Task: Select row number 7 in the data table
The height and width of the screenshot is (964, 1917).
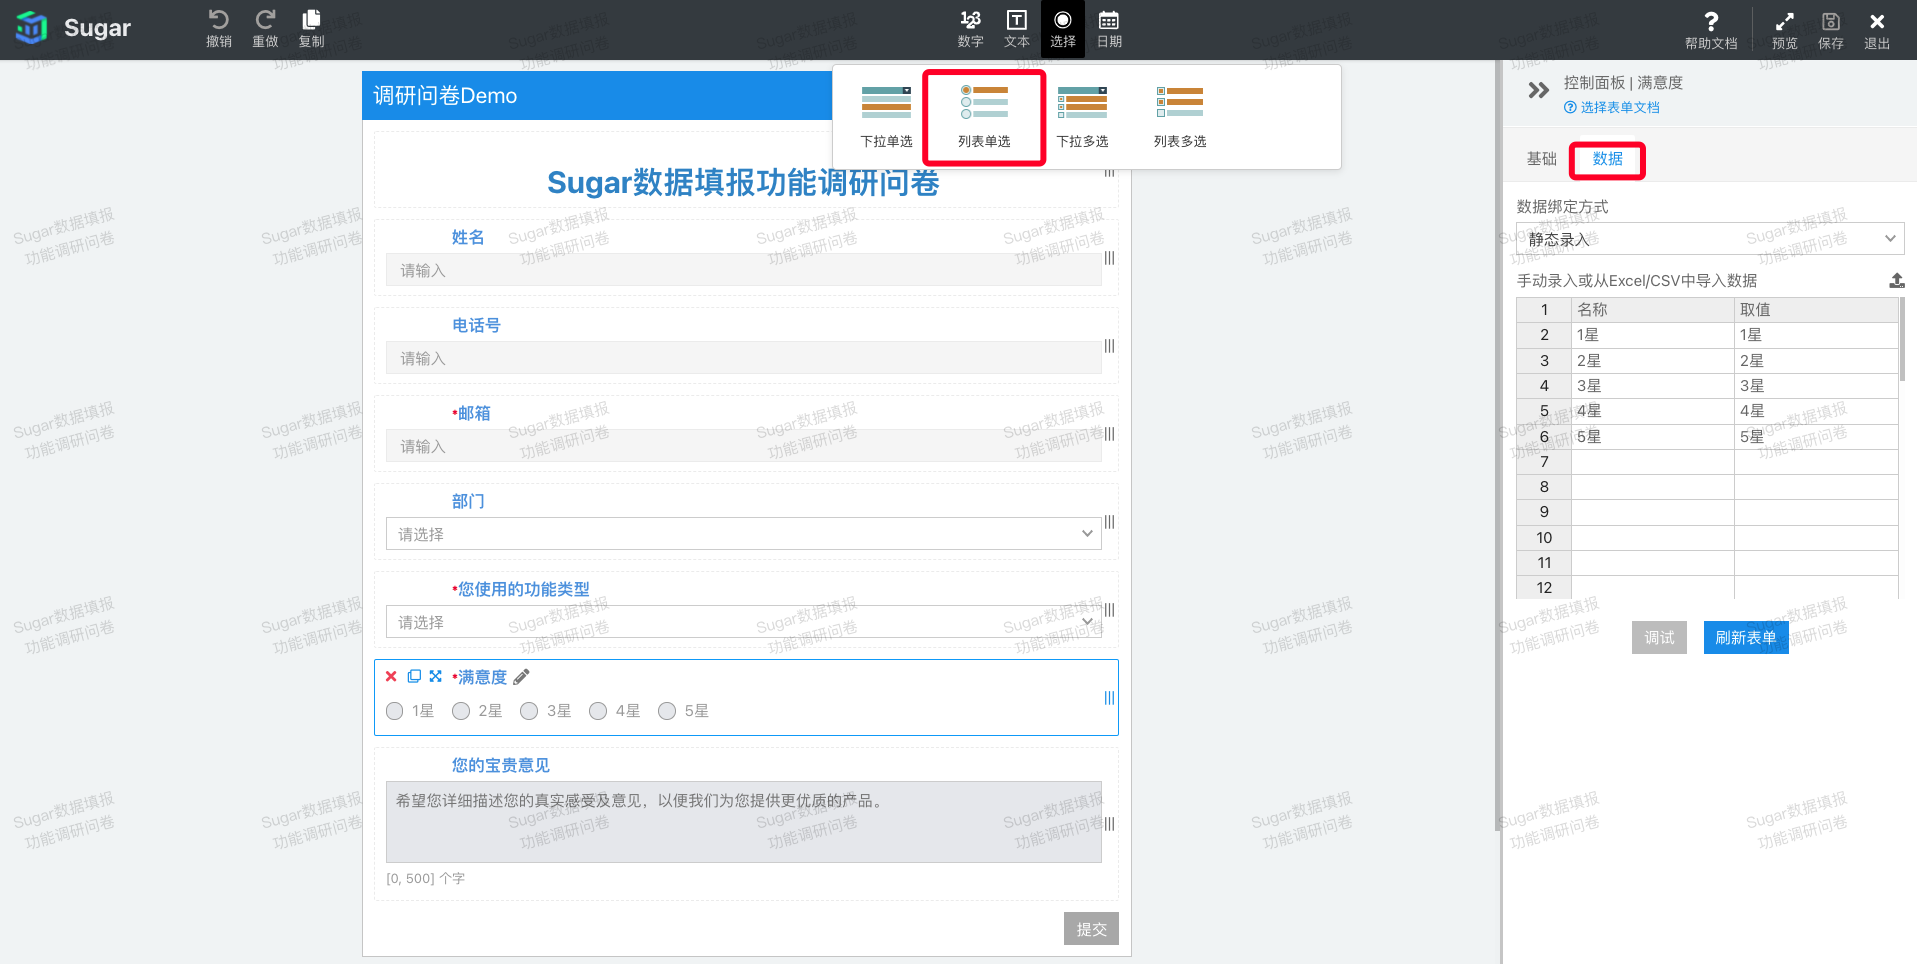Action: pyautogui.click(x=1544, y=462)
